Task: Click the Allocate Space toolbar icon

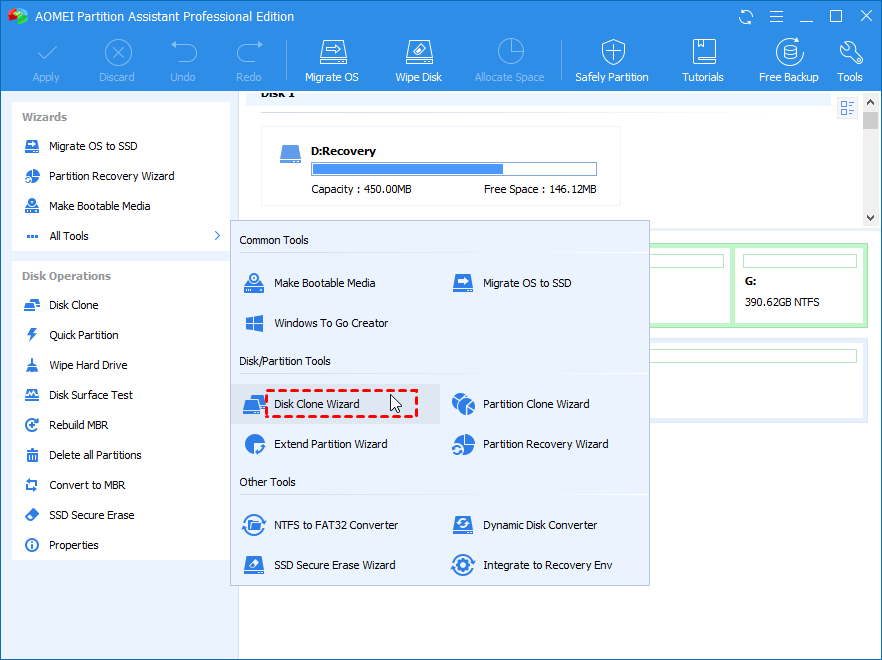Action: 510,52
